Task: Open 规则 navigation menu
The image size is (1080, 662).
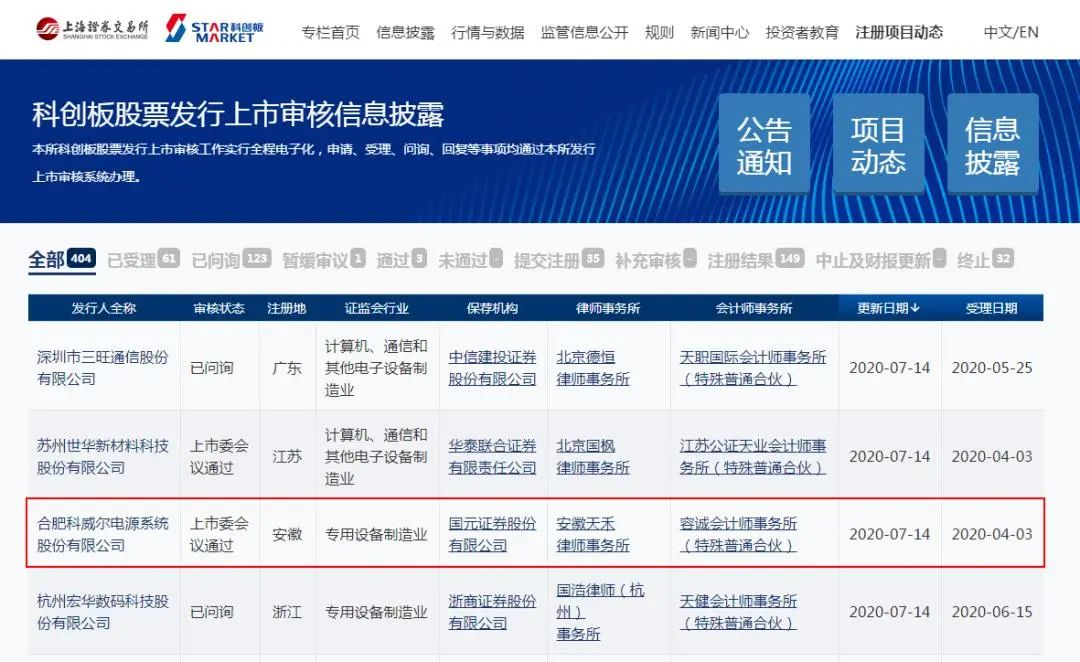Action: point(659,32)
